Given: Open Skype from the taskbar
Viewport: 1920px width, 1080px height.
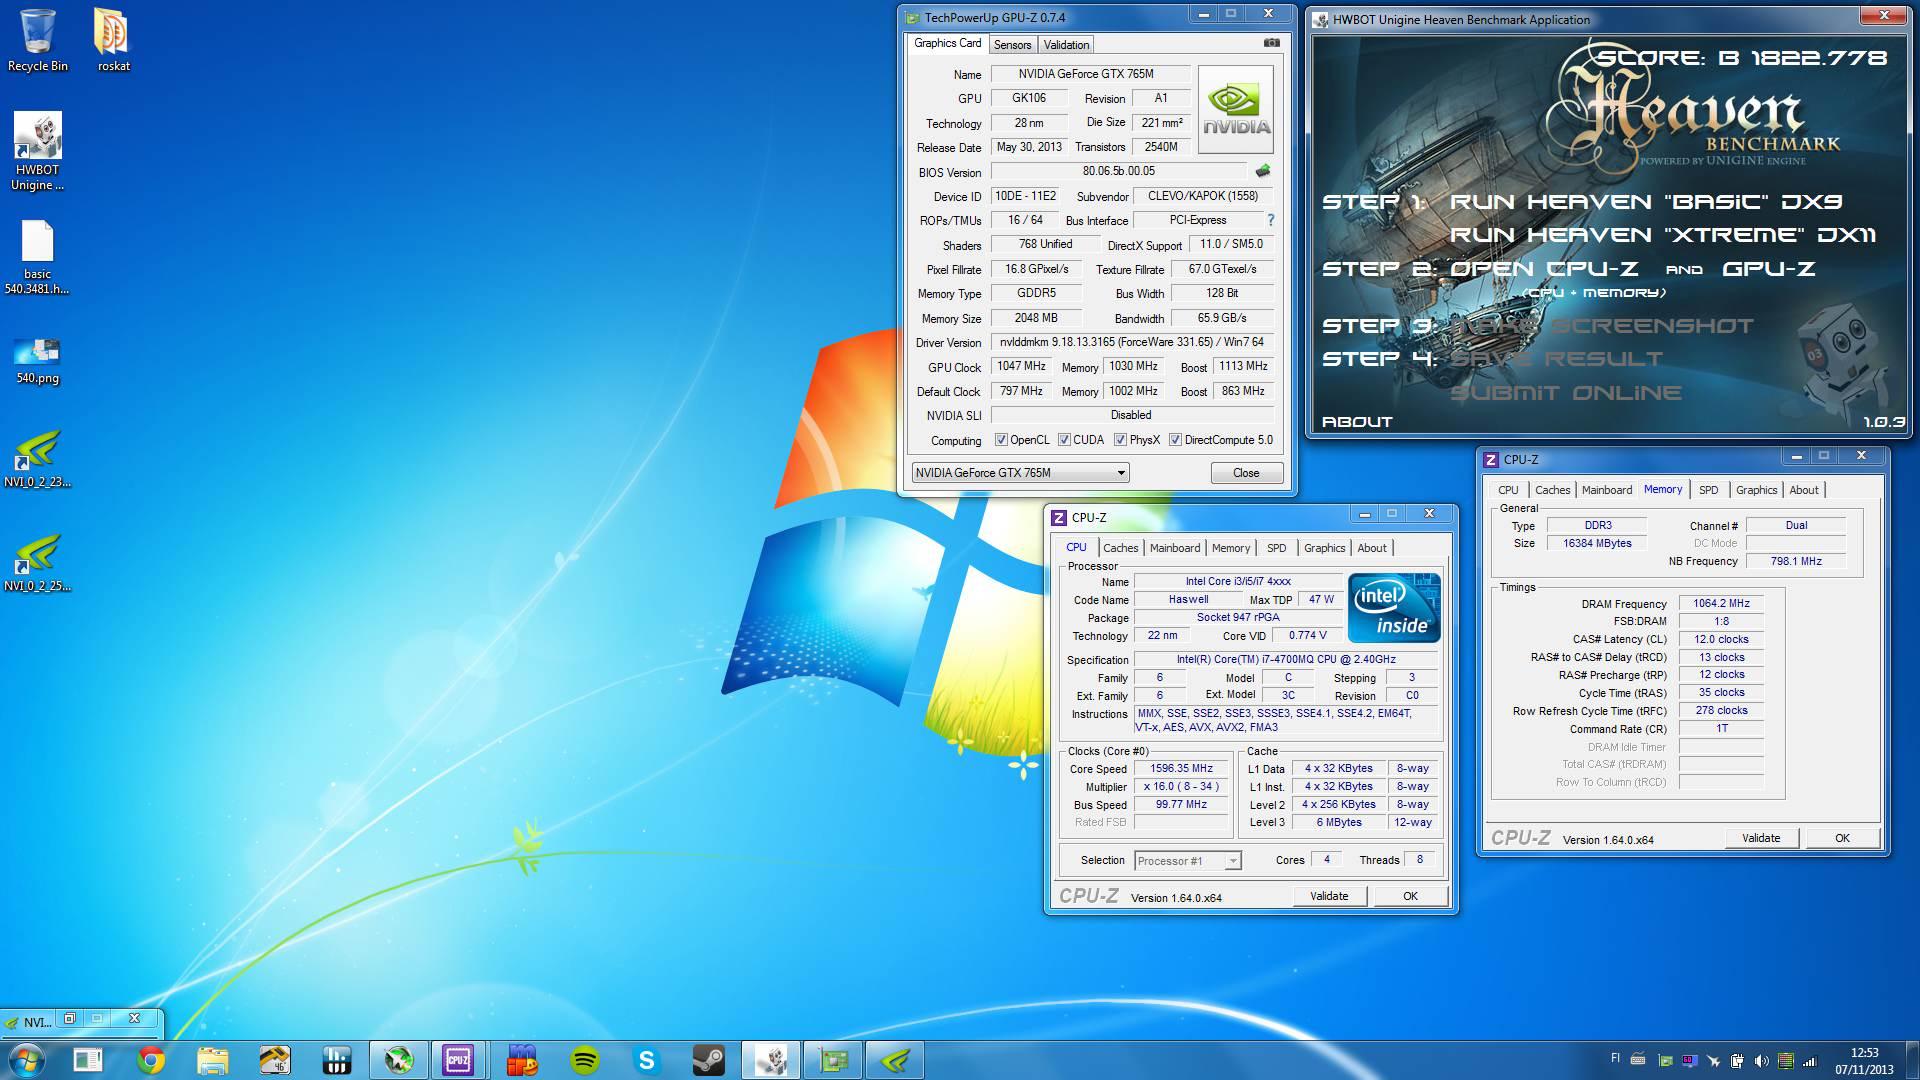Looking at the screenshot, I should tap(647, 1060).
